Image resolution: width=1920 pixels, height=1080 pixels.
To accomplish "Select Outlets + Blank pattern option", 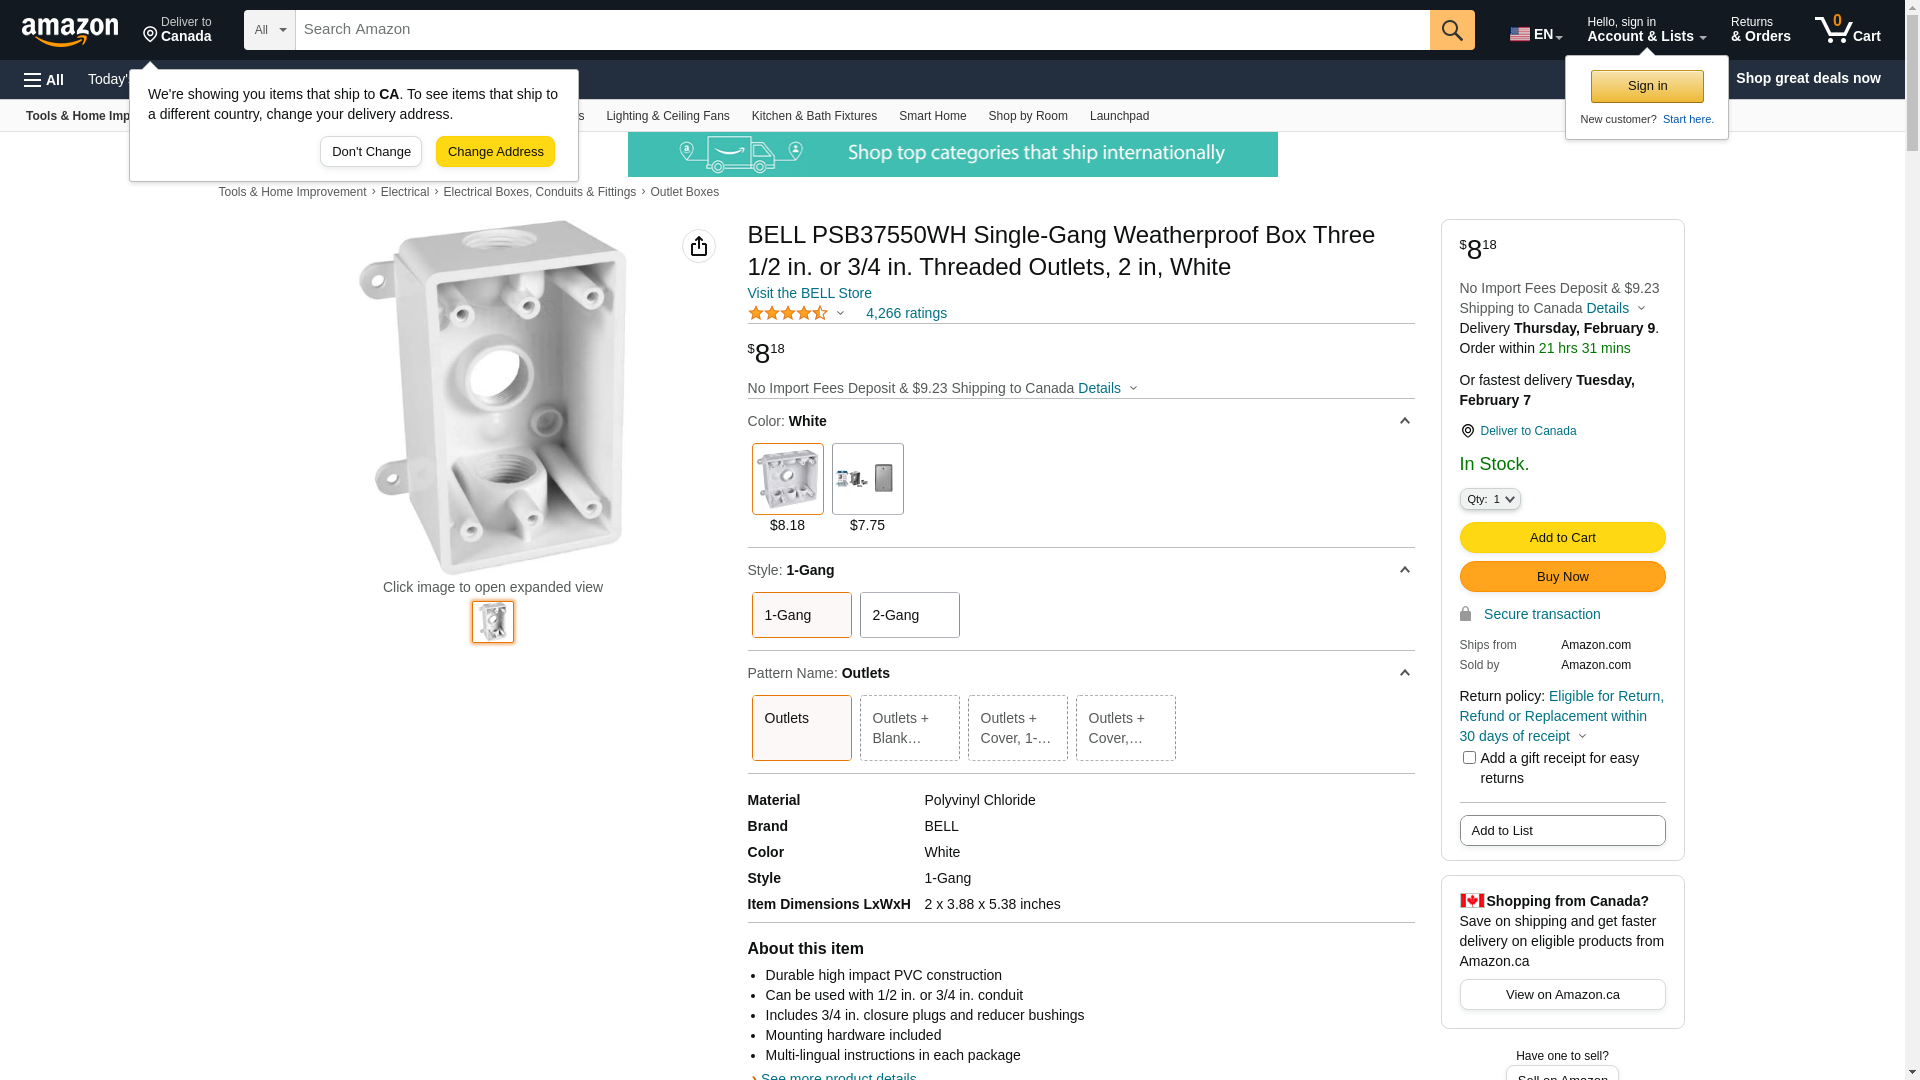I will tap(909, 728).
